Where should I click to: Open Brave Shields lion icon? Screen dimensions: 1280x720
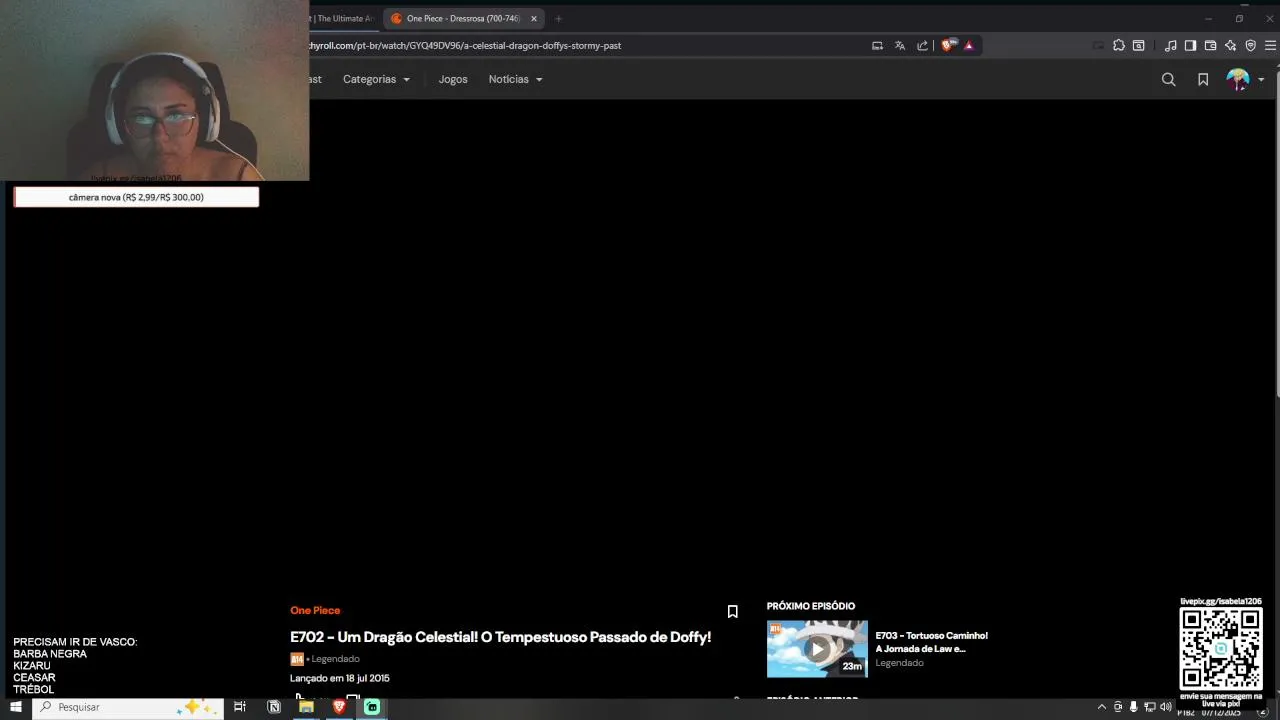948,45
